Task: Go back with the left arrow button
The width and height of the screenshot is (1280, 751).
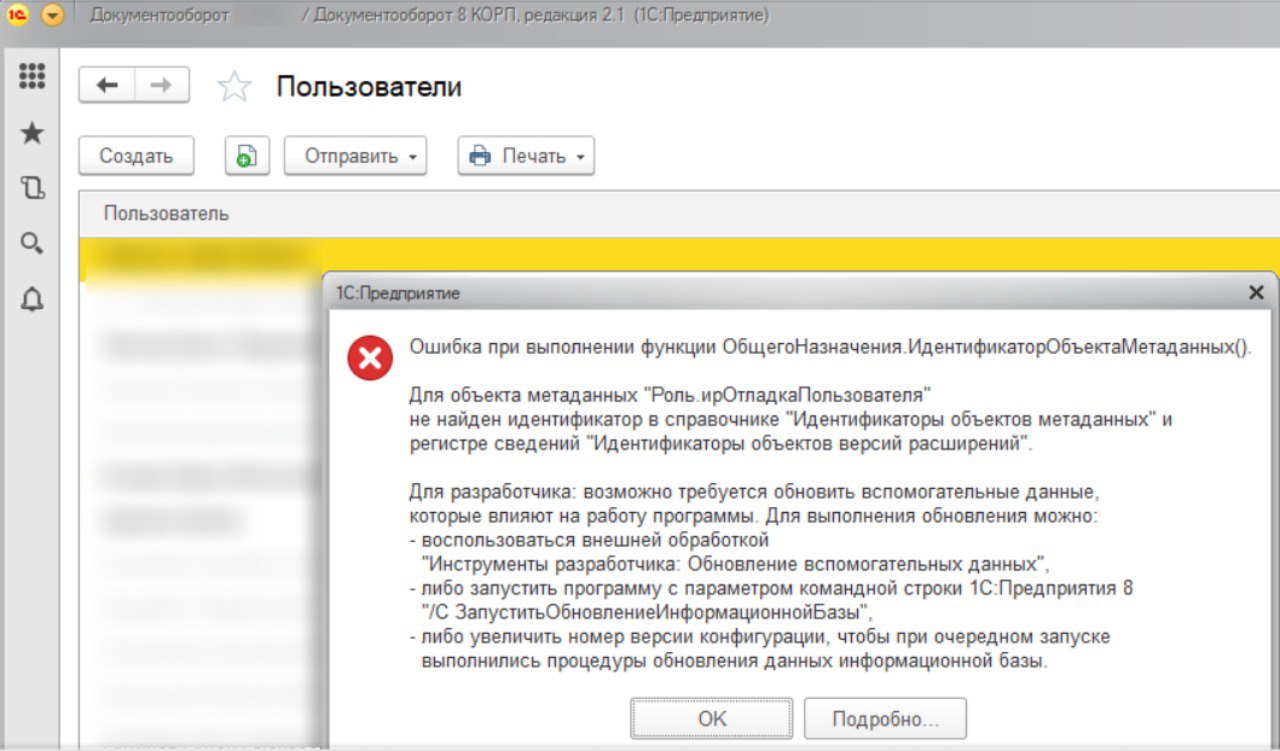Action: pyautogui.click(x=107, y=85)
